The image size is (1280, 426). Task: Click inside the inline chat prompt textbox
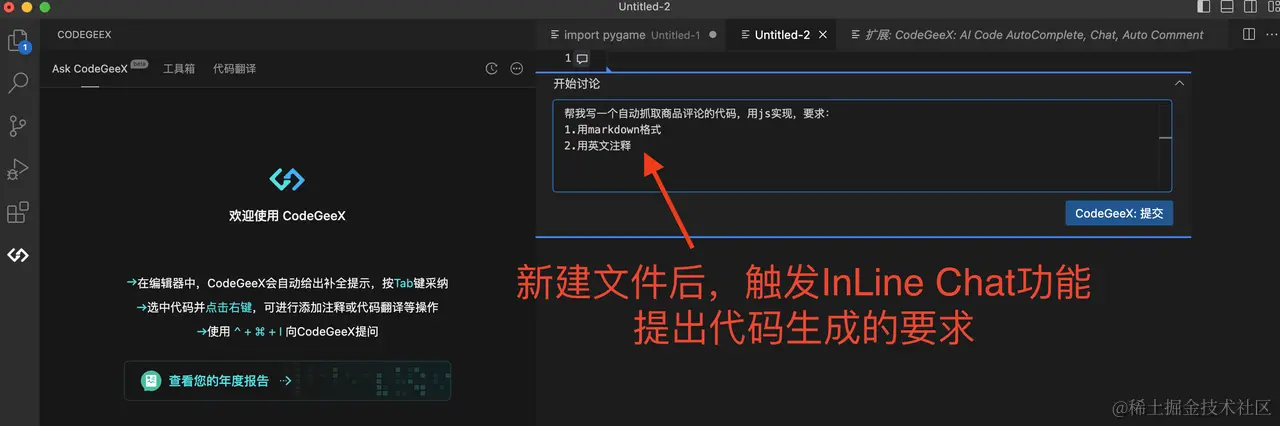pos(862,146)
